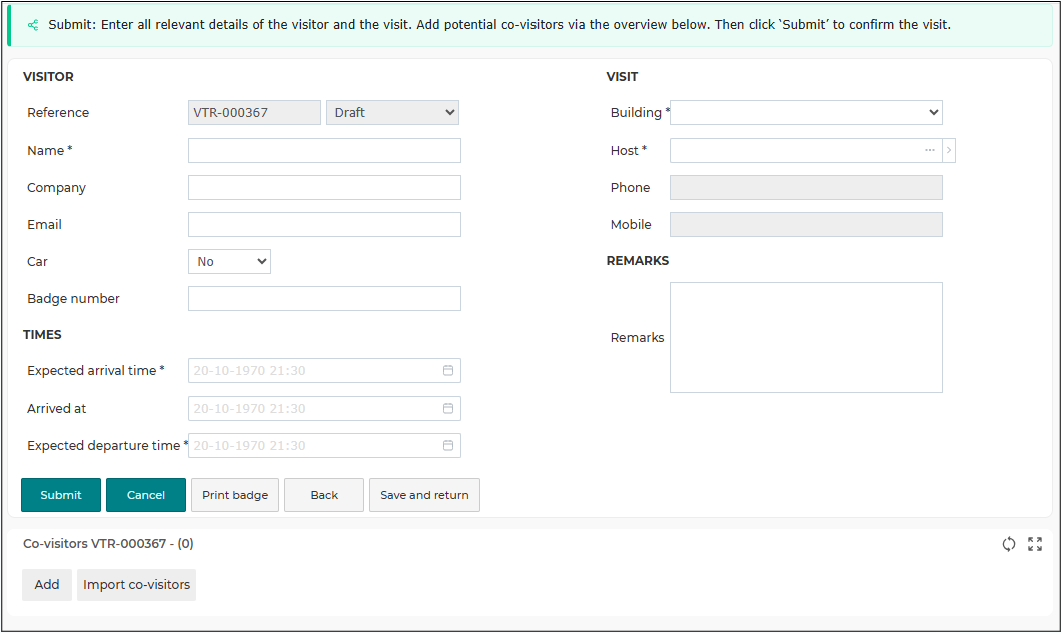This screenshot has width=1061, height=633.
Task: Click Import co-visitors button
Action: [x=136, y=584]
